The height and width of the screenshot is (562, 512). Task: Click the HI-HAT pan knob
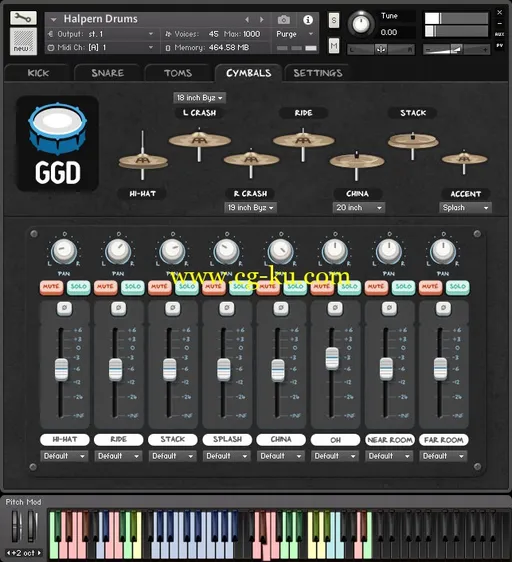click(x=64, y=251)
